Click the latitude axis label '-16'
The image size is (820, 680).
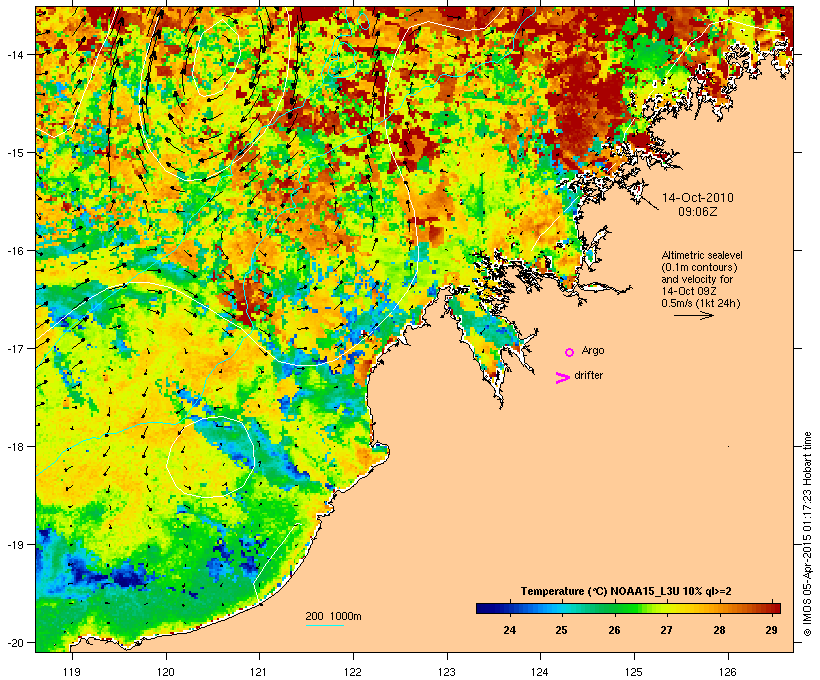[15, 251]
